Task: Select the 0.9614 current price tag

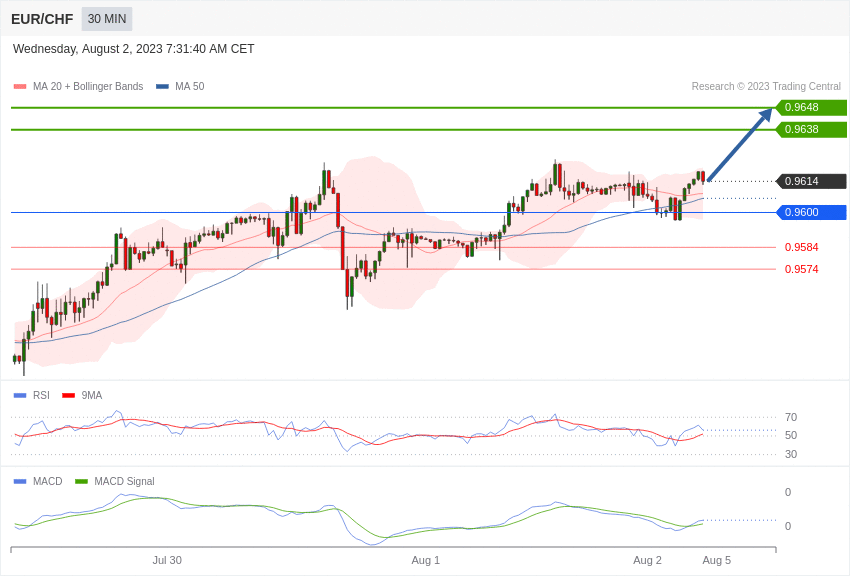Action: (810, 181)
